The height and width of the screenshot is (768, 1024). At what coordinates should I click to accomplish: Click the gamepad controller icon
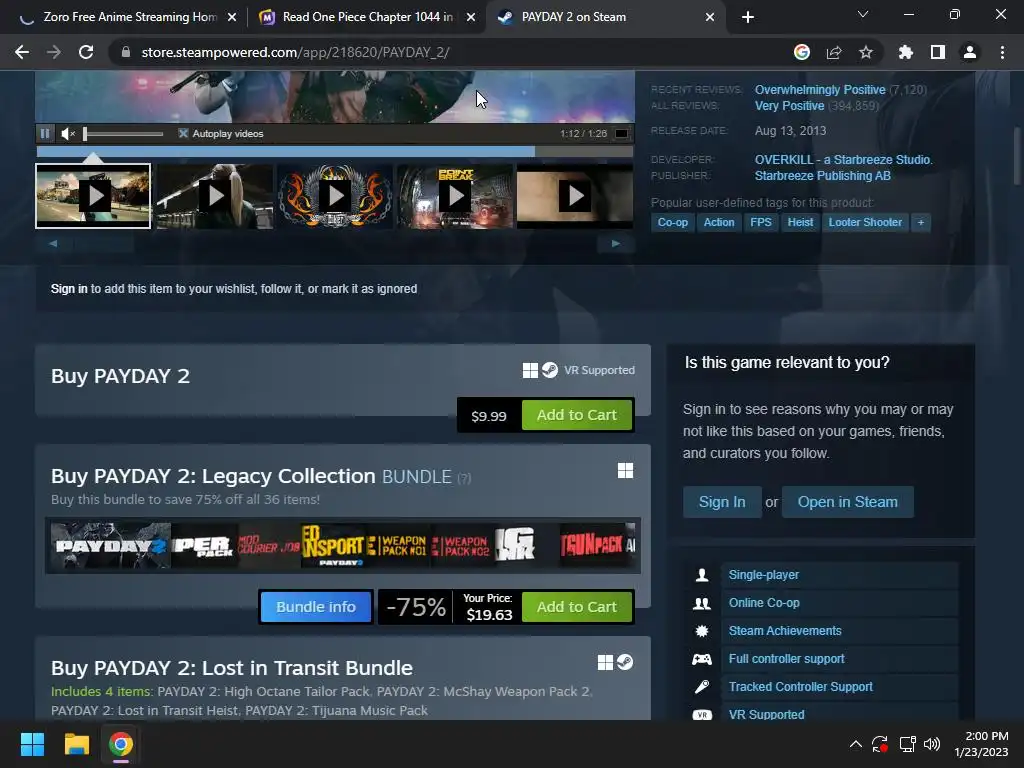701,659
